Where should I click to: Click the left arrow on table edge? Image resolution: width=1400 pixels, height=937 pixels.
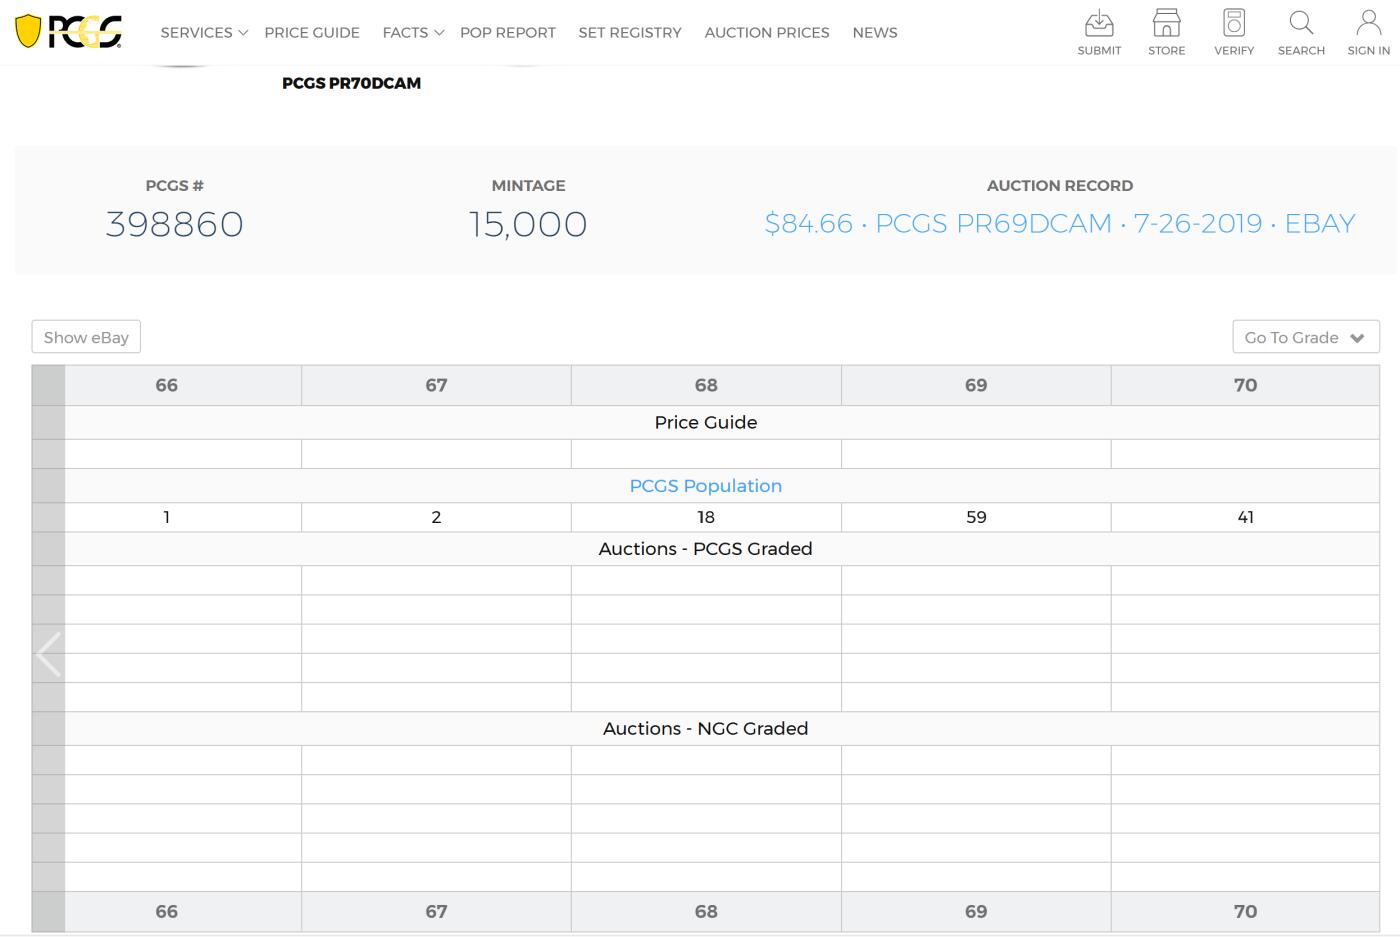[x=48, y=655]
